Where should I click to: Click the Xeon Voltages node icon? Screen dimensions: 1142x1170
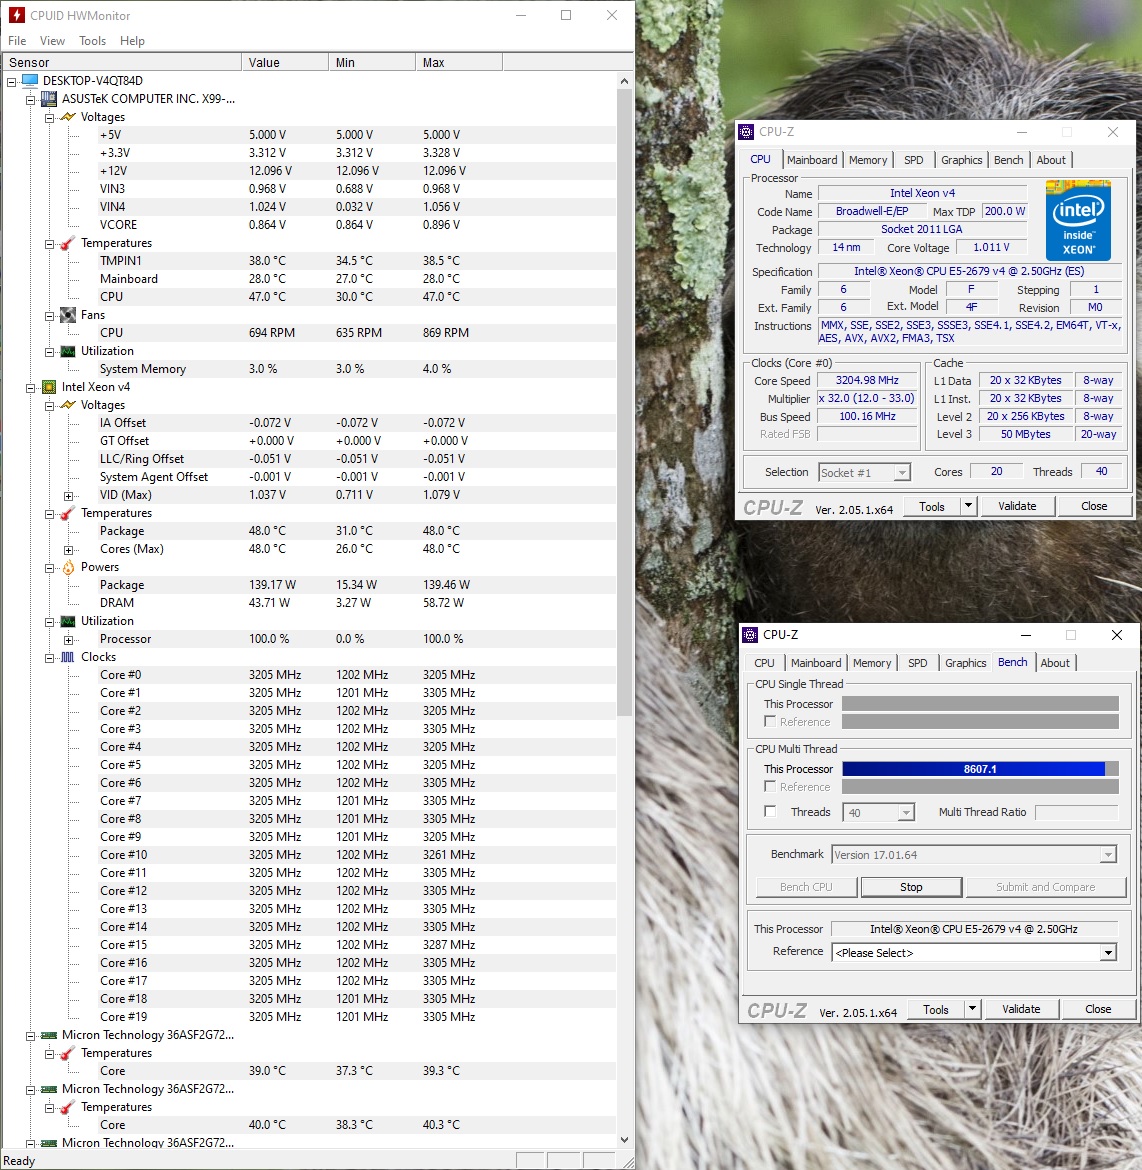coord(68,405)
